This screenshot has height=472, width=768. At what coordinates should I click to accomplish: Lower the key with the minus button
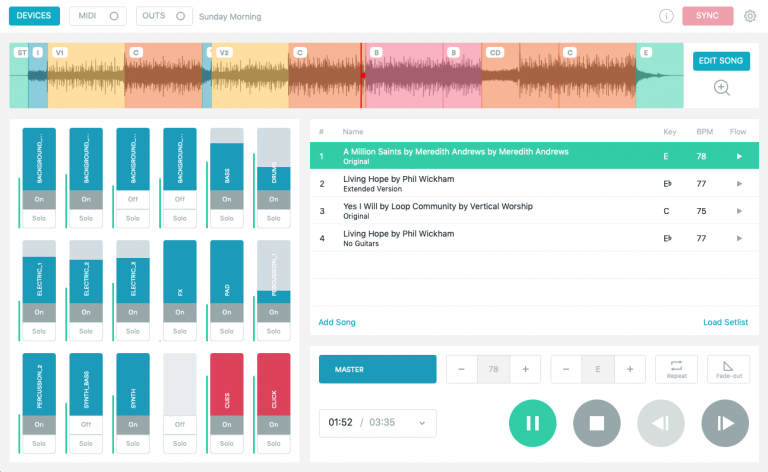click(566, 370)
